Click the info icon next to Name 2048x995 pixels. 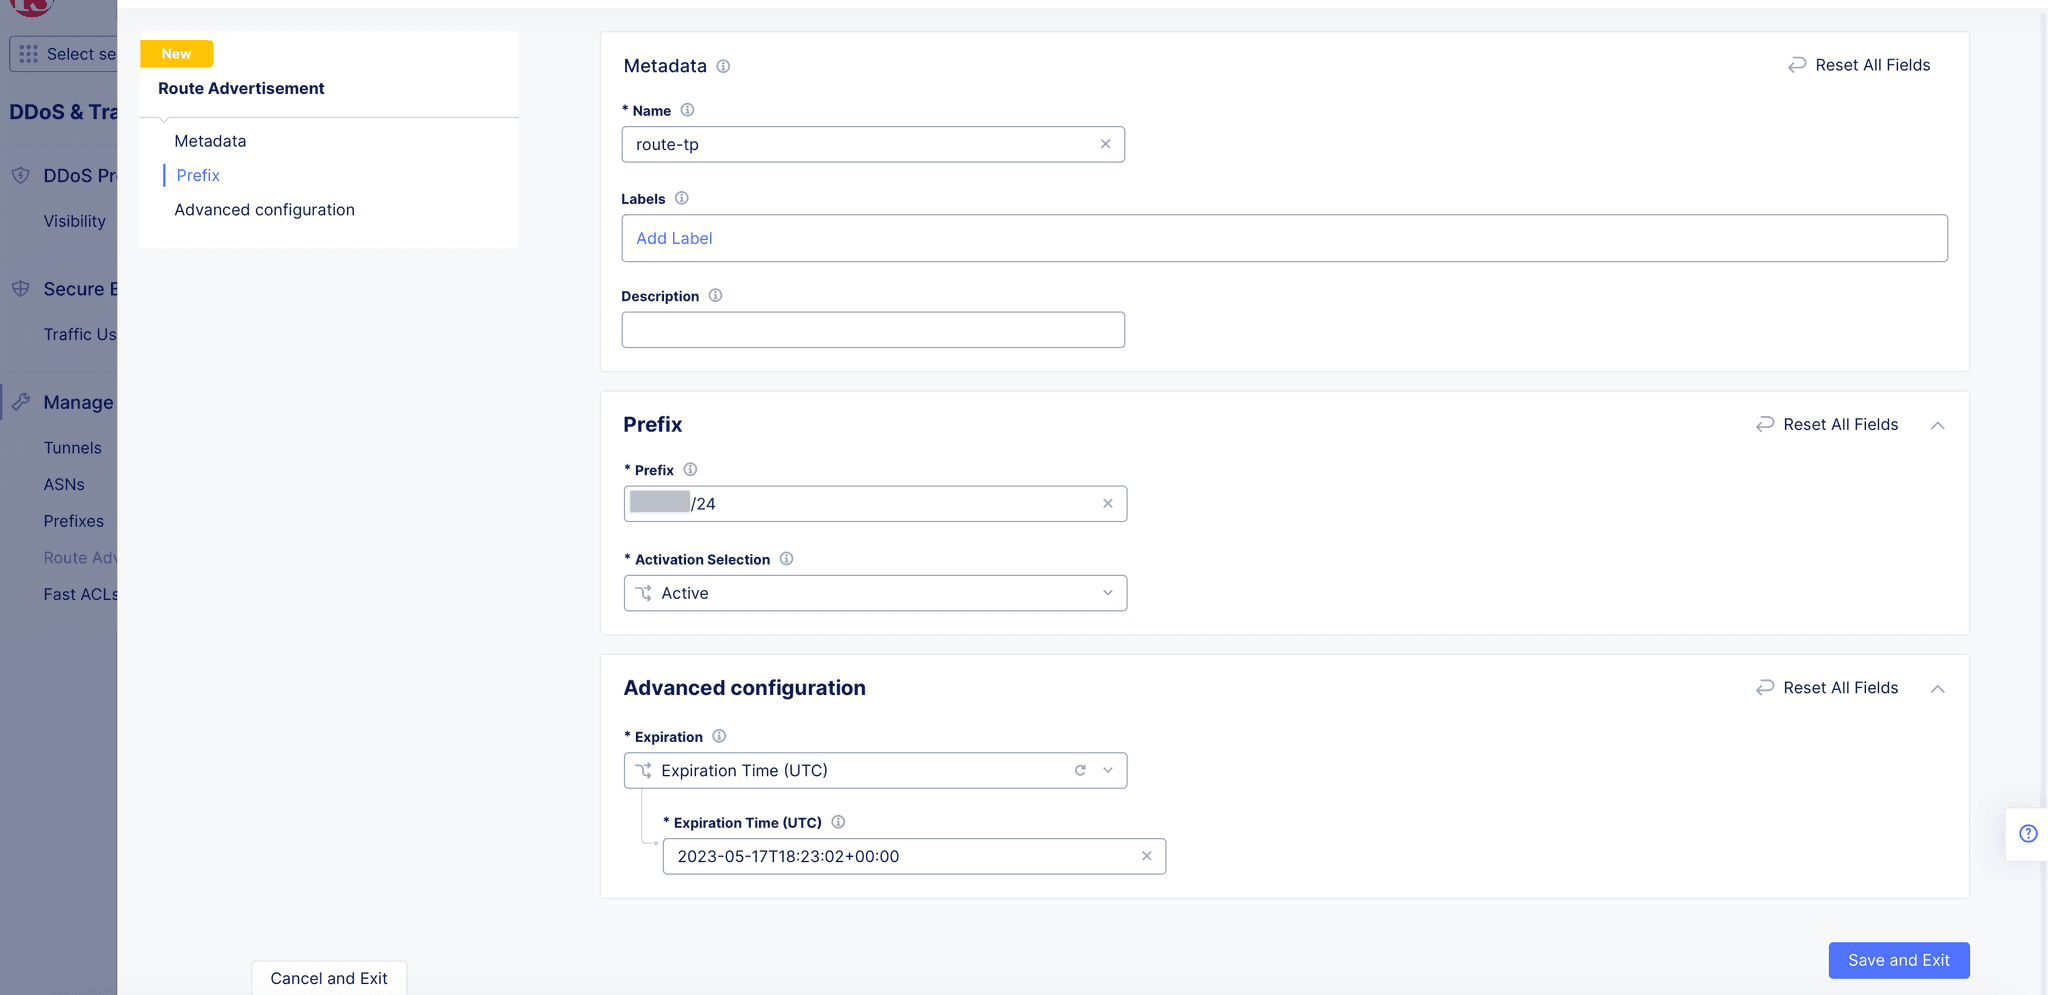pyautogui.click(x=688, y=110)
